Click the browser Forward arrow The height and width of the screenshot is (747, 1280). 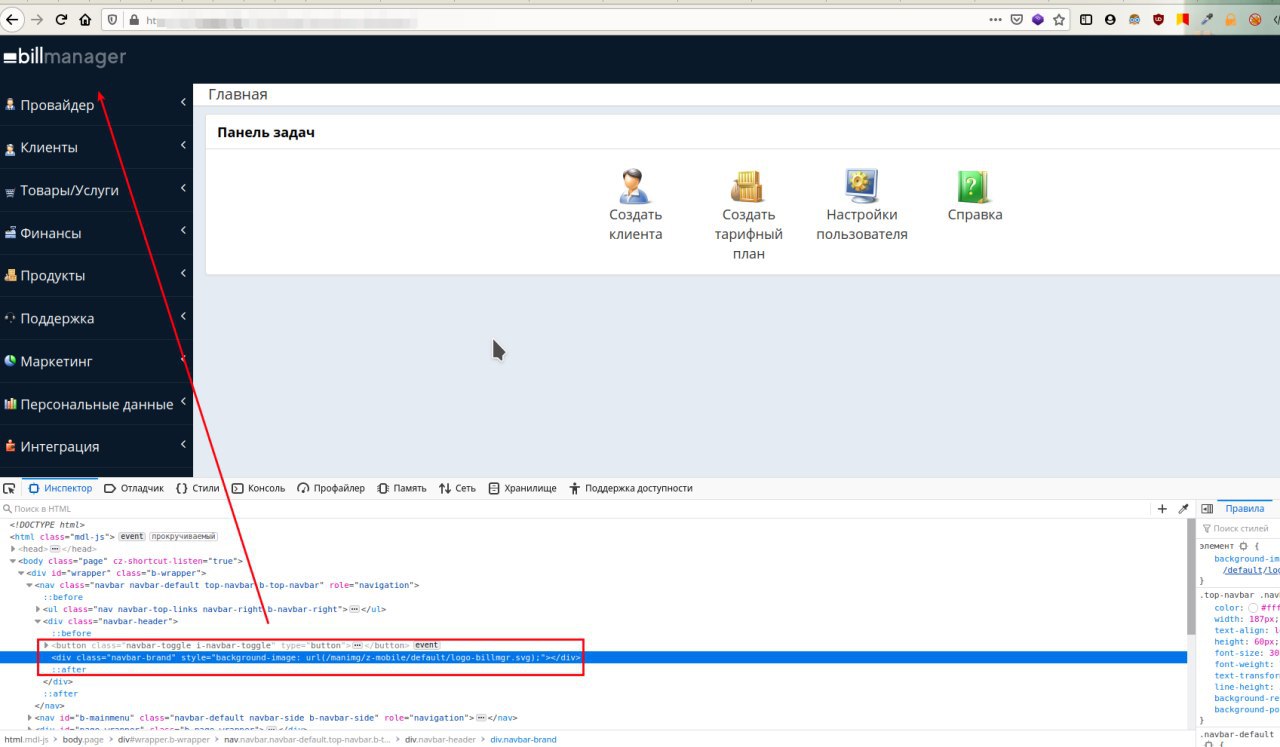[x=38, y=19]
